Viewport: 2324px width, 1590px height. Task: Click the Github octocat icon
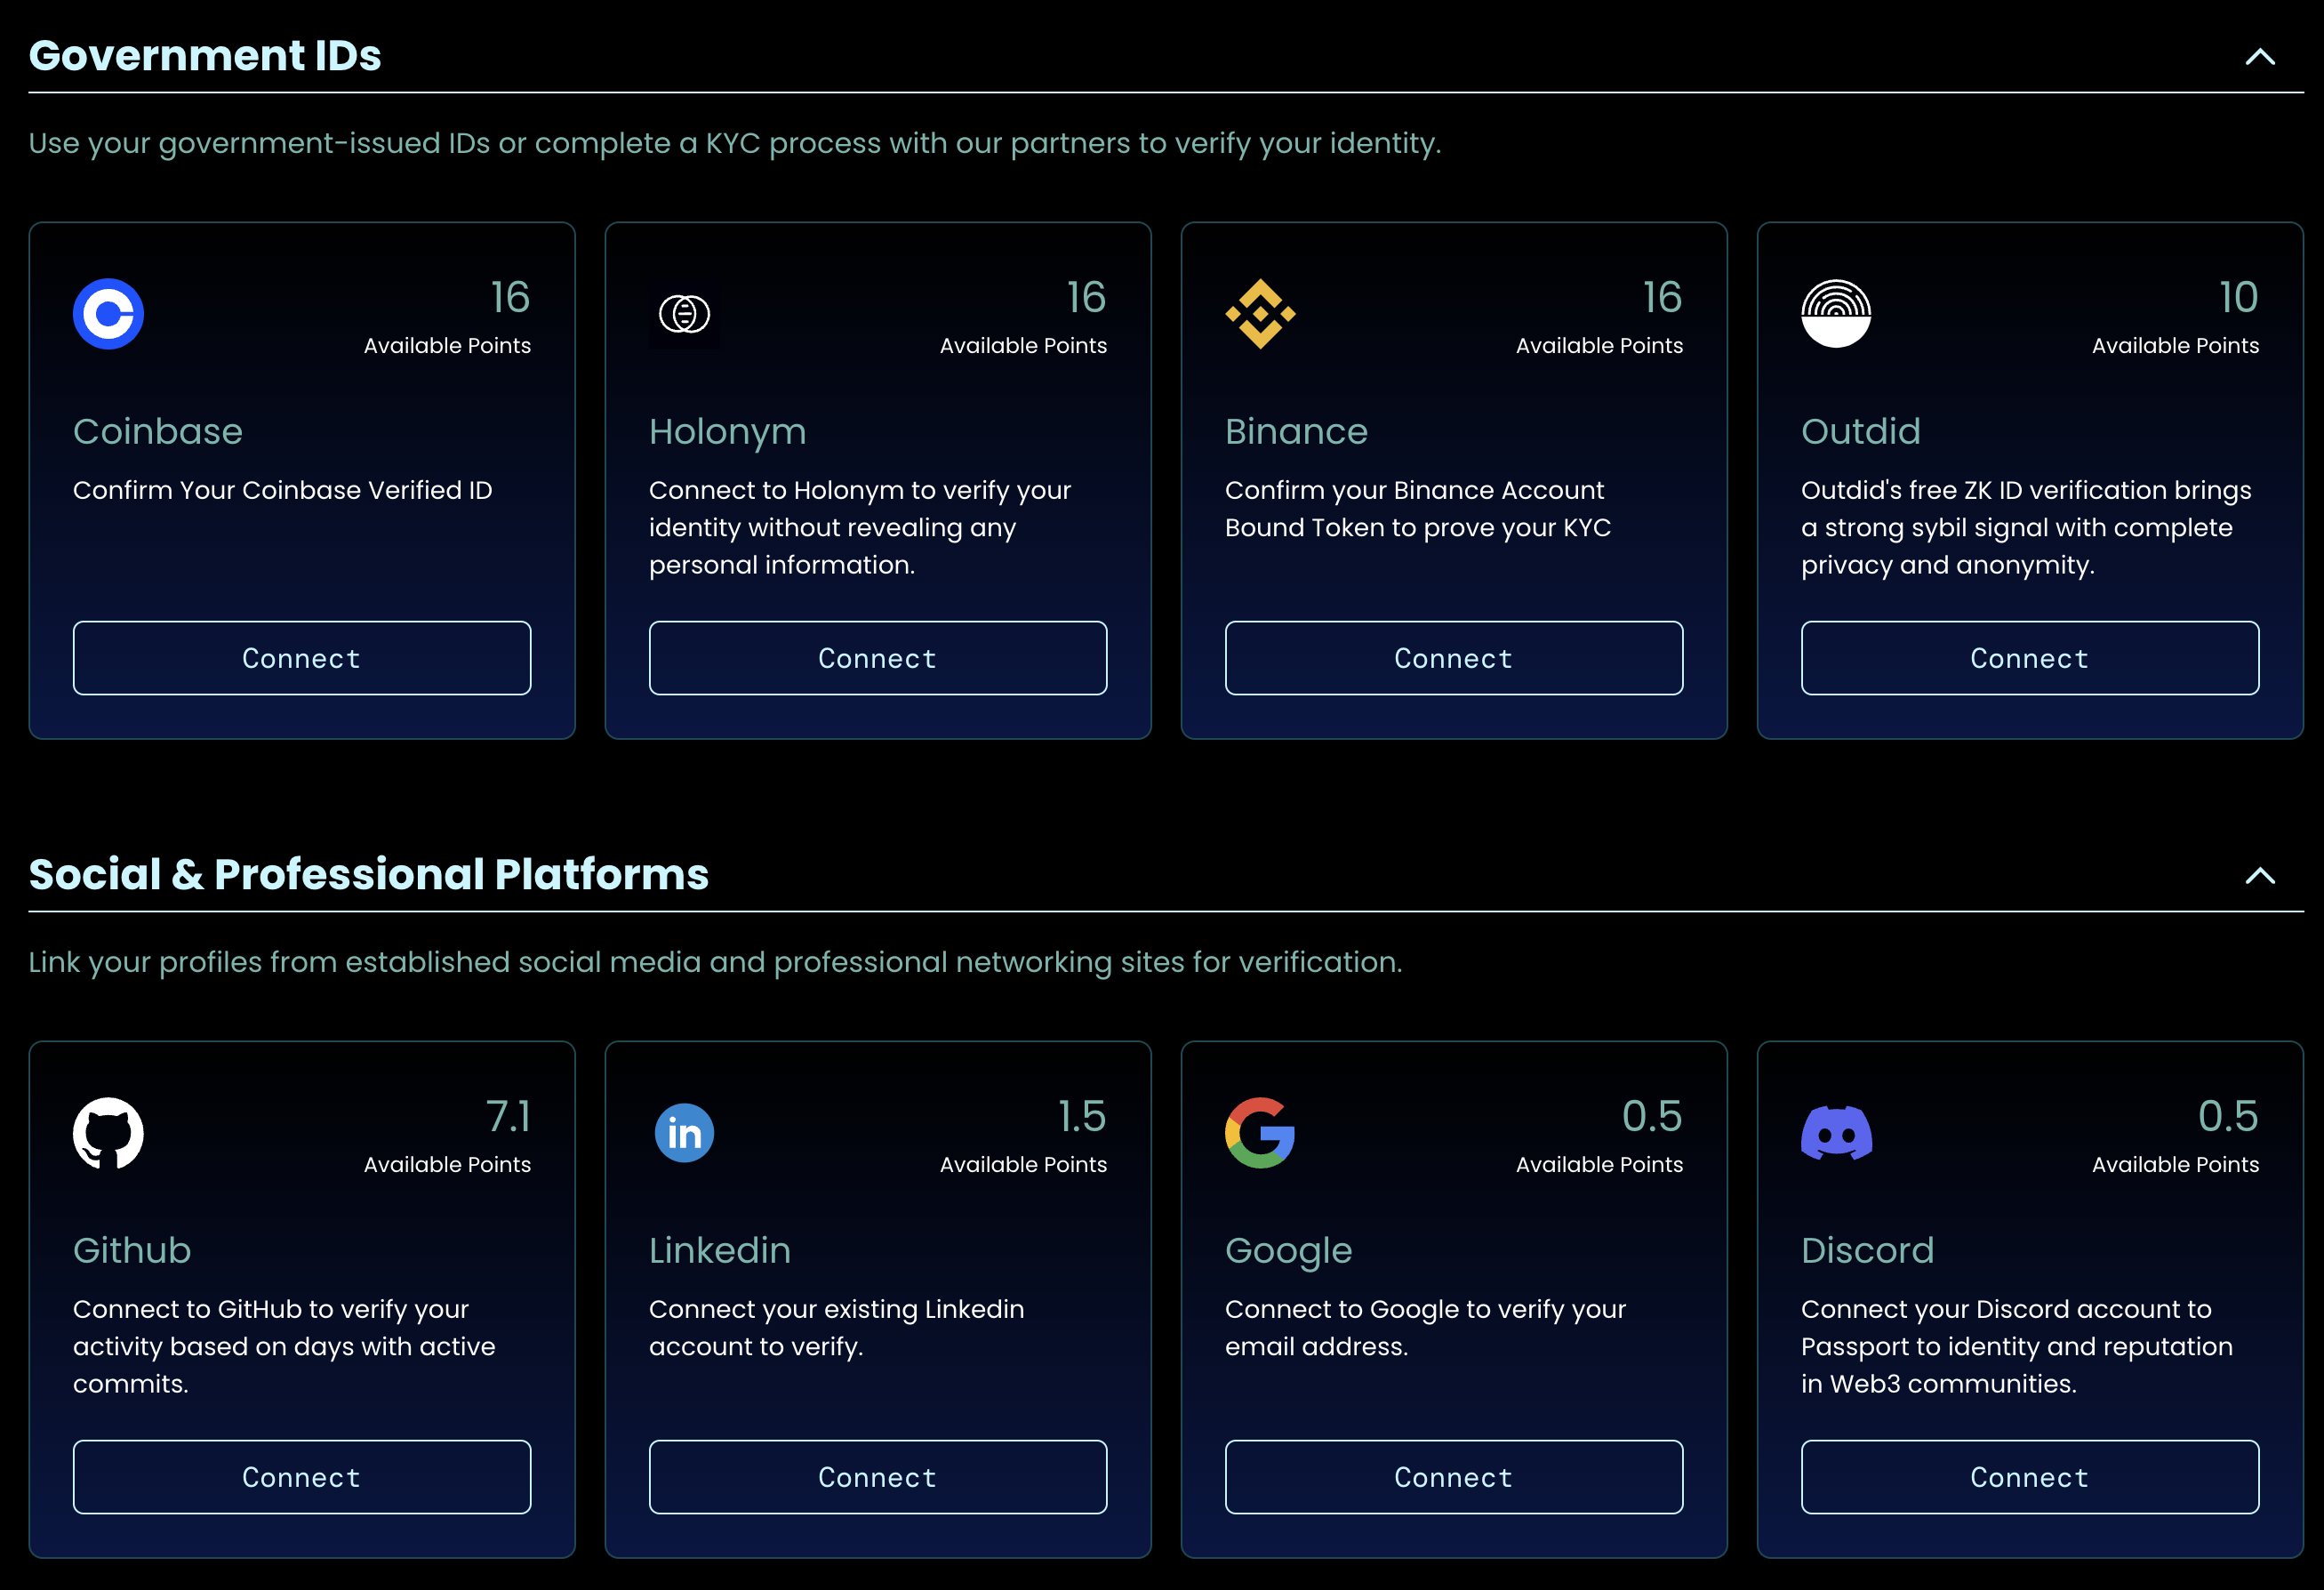pos(108,1133)
